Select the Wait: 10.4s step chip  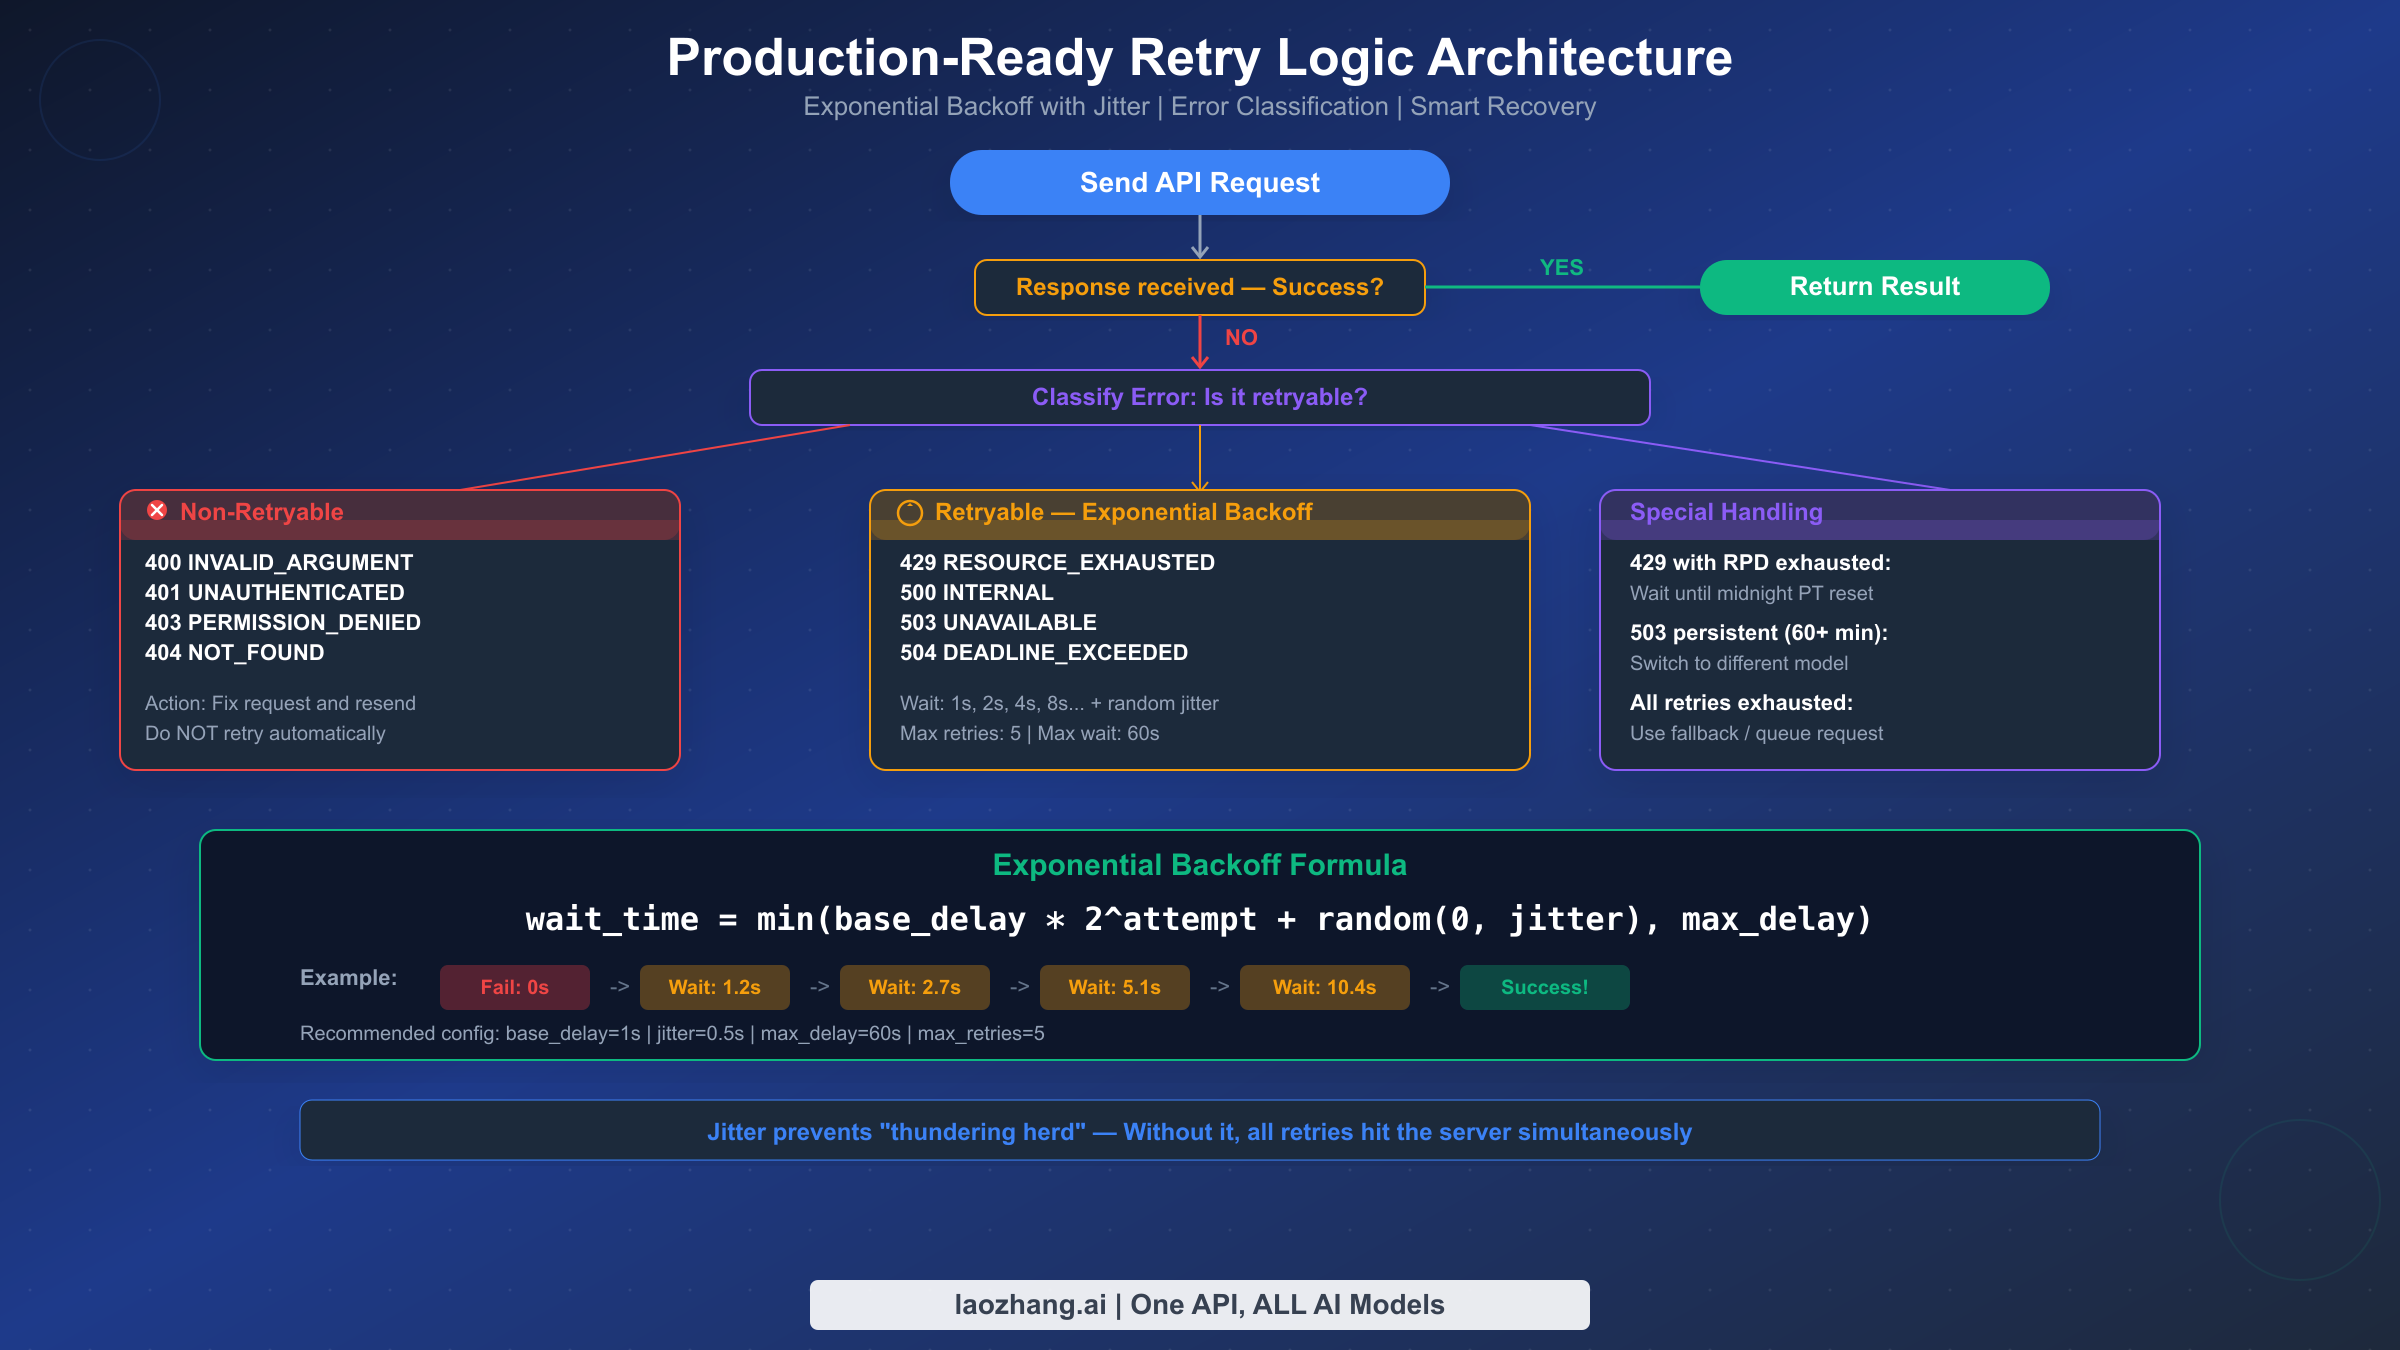coord(1324,987)
